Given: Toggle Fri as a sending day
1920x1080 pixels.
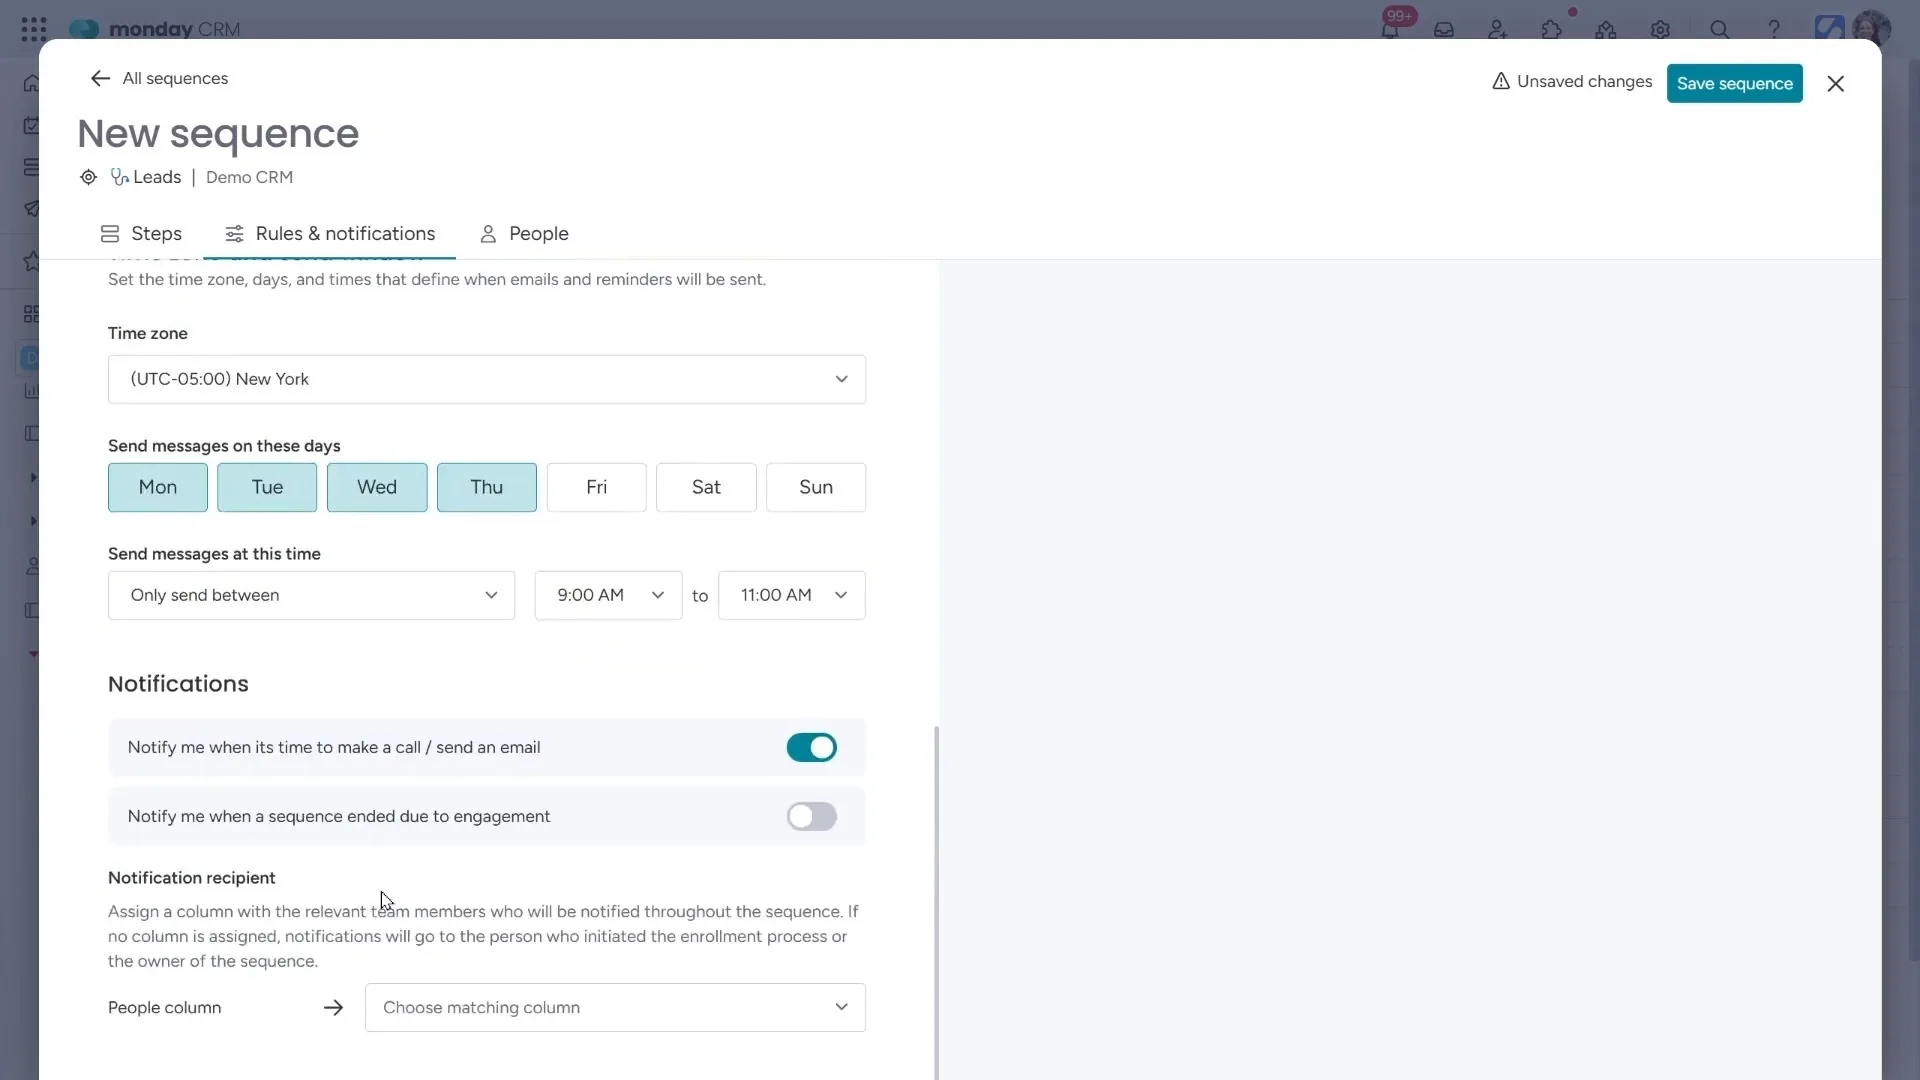Looking at the screenshot, I should pos(596,487).
